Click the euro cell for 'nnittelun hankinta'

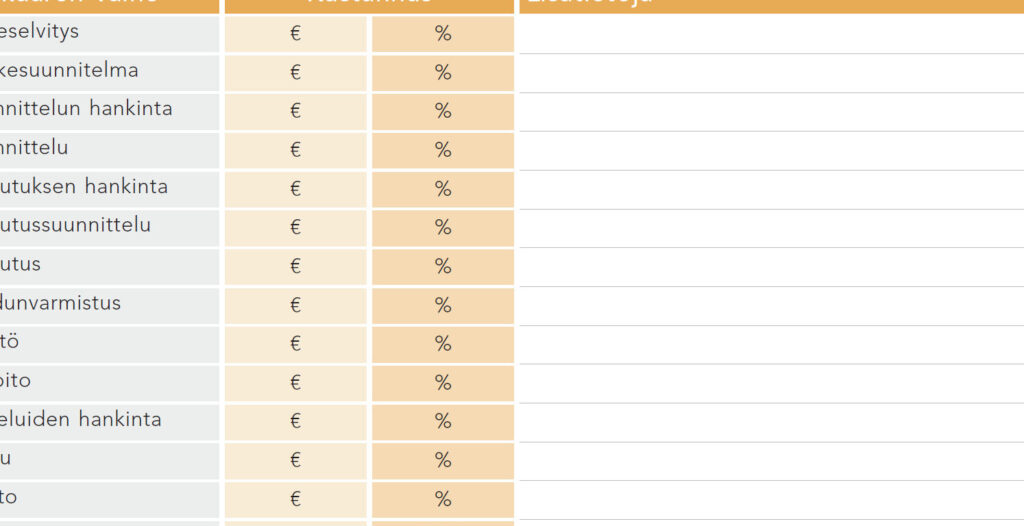(x=296, y=111)
